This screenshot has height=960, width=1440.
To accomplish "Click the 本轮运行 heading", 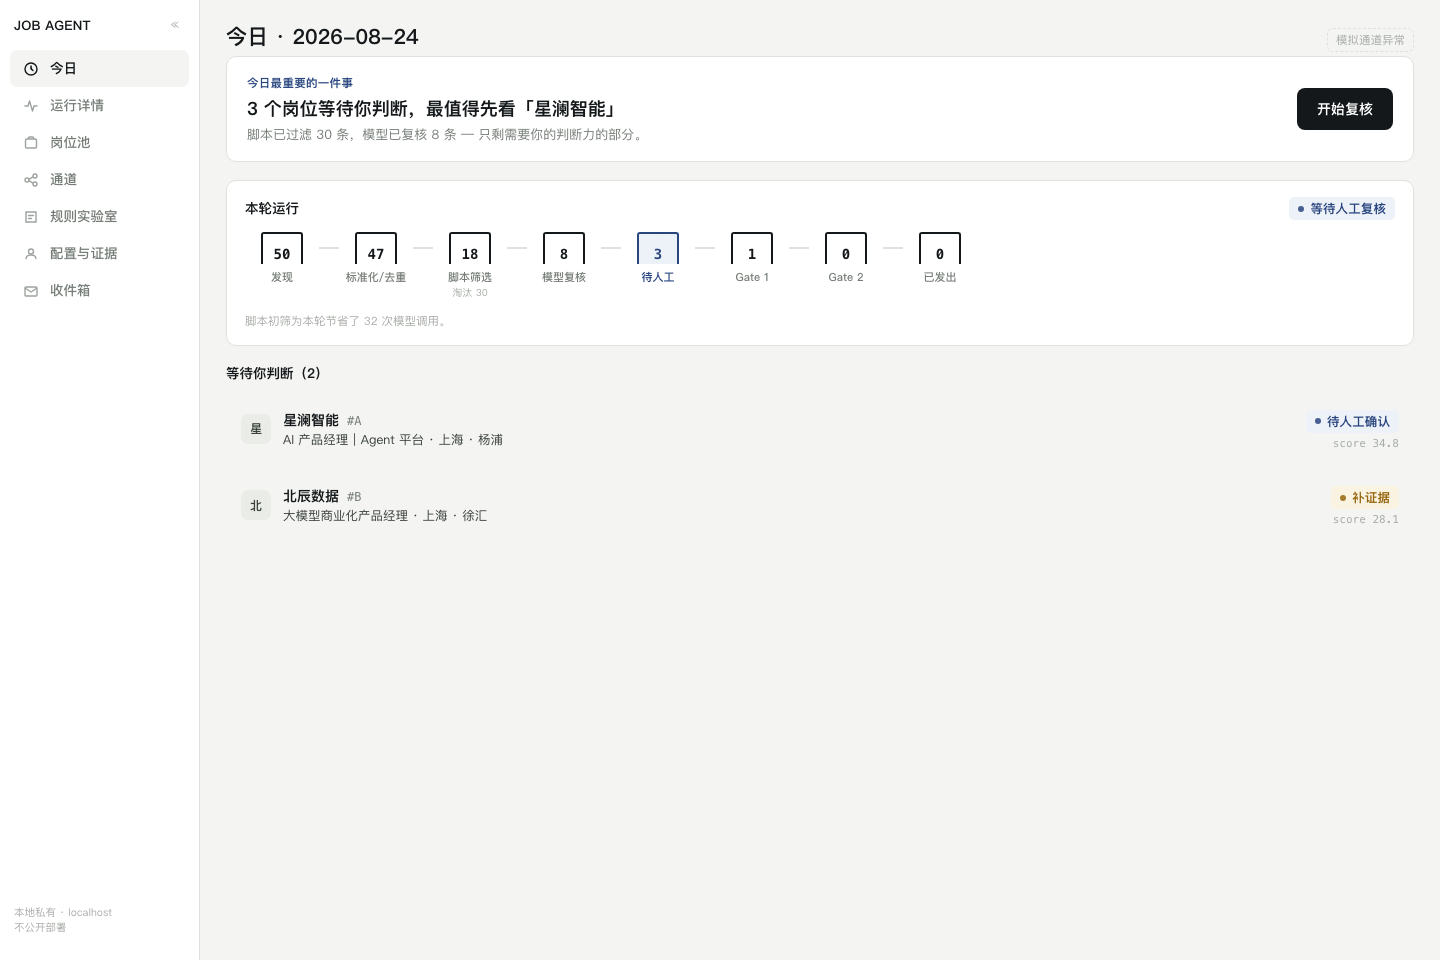I will tap(272, 208).
